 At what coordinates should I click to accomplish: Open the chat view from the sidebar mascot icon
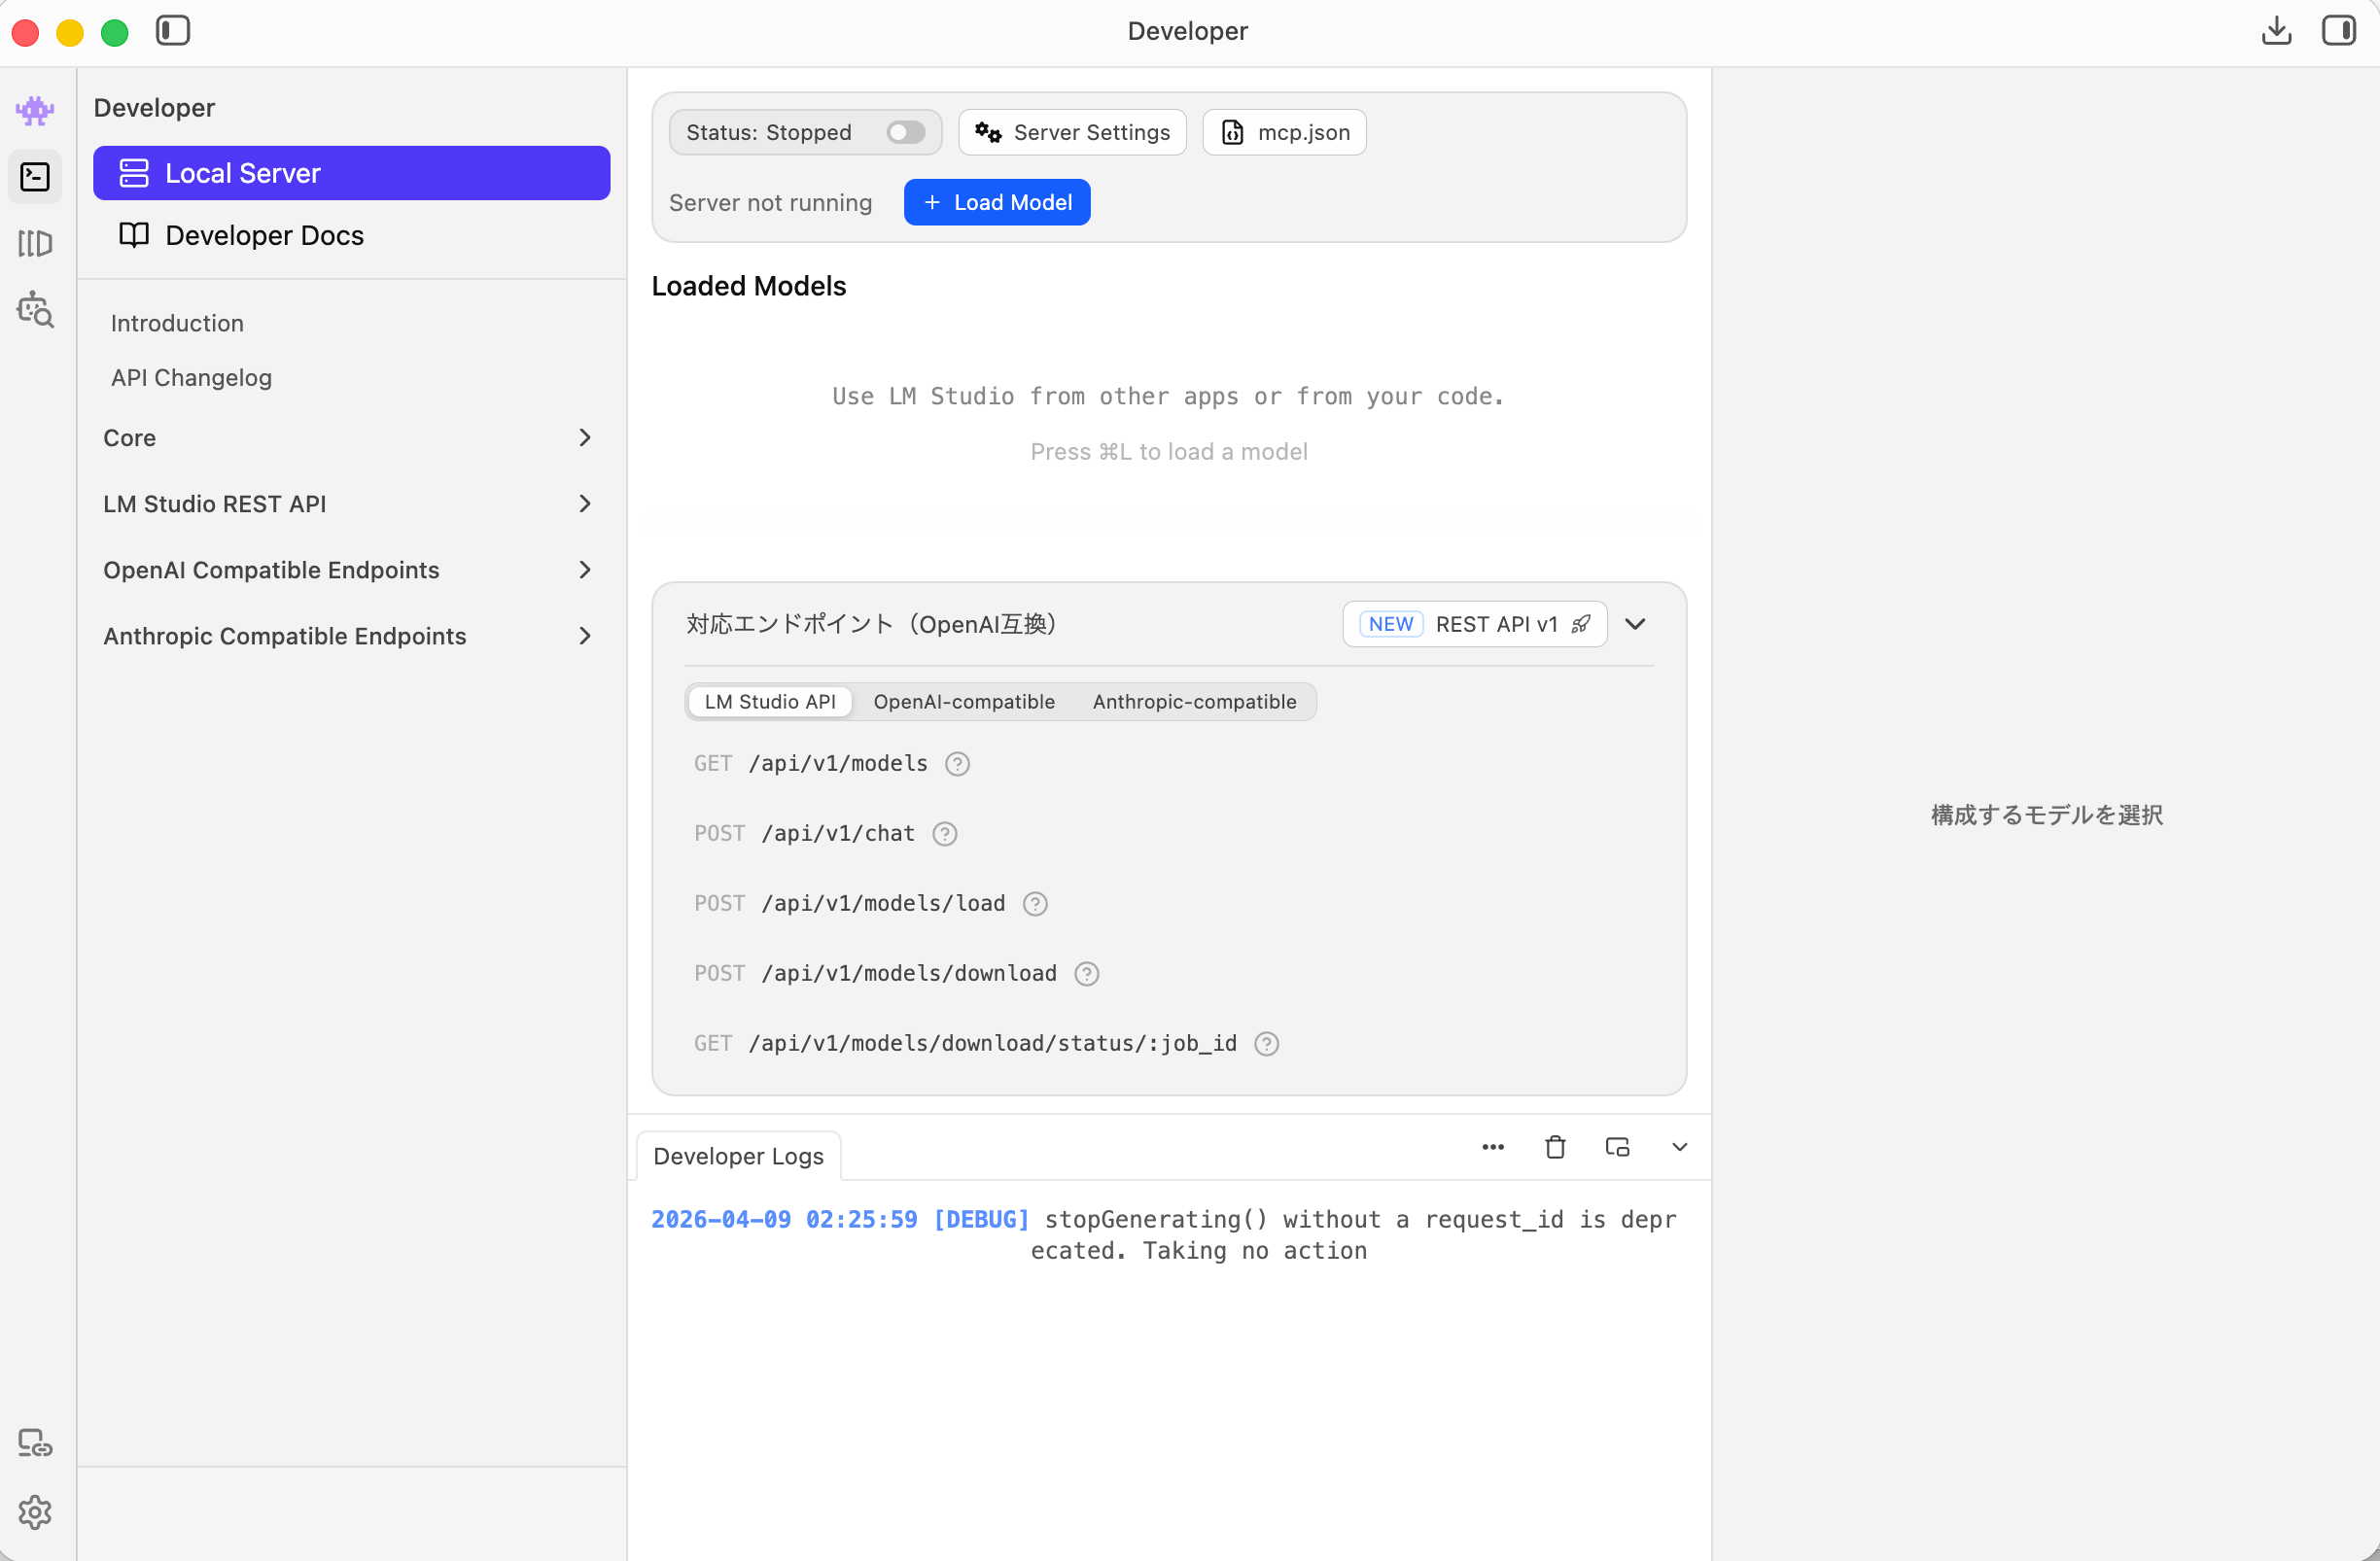(x=35, y=110)
